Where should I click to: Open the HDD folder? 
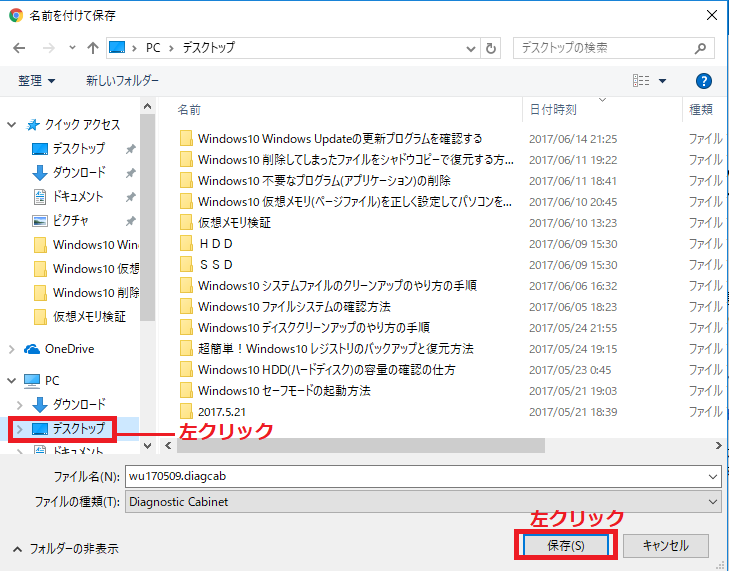pyautogui.click(x=215, y=243)
